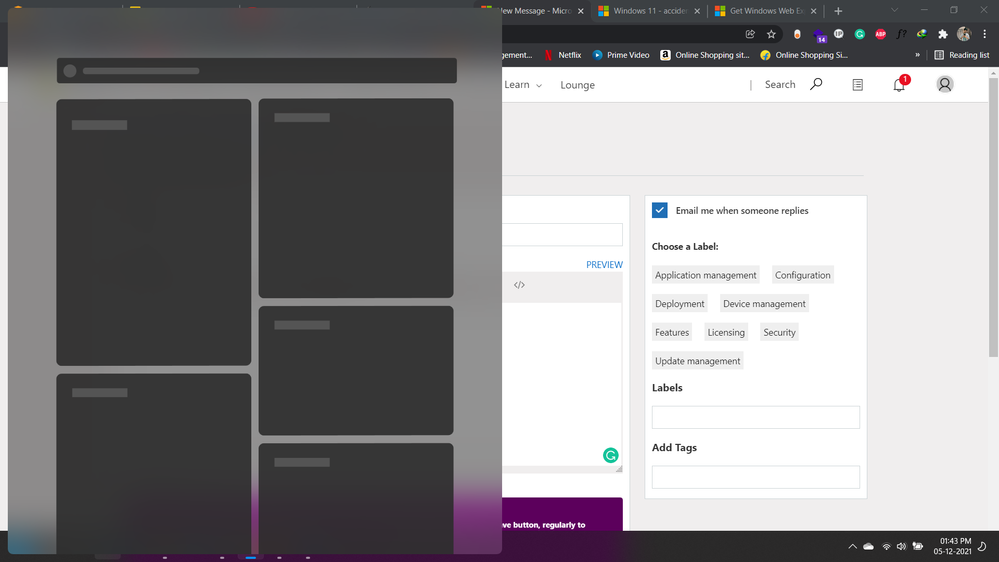Screen dimensions: 999x562
Task: Select the Deployment label
Action: pyautogui.click(x=679, y=304)
